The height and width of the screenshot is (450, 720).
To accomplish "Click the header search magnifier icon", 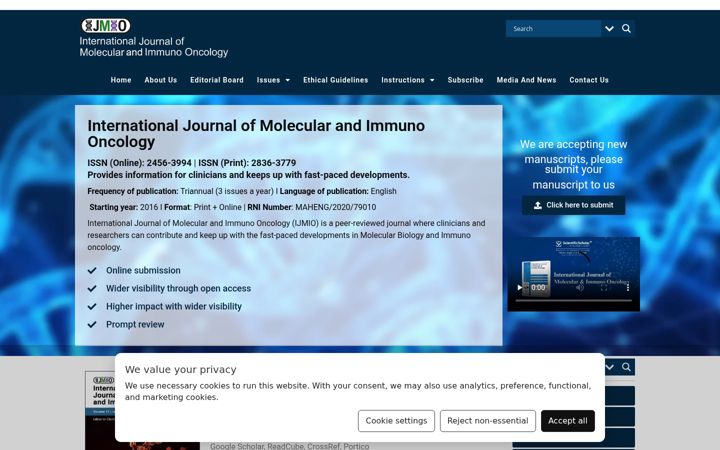I will coord(626,28).
